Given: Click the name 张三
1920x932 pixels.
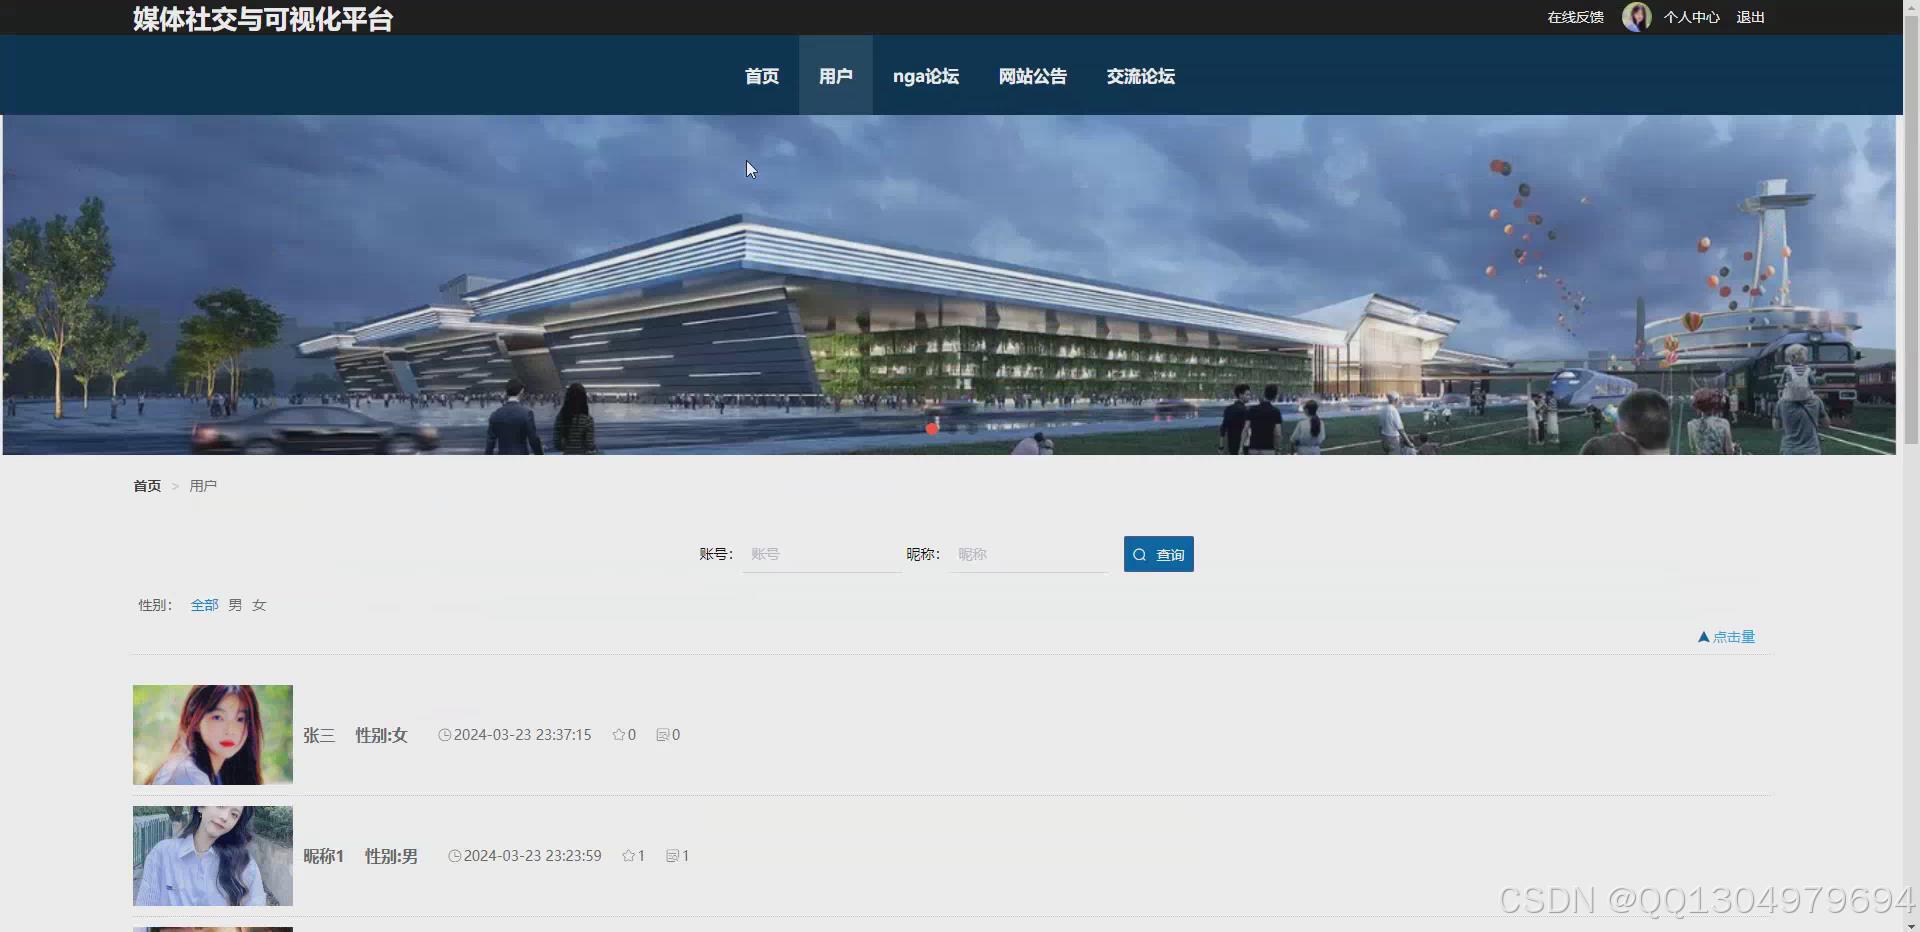Looking at the screenshot, I should tap(319, 735).
